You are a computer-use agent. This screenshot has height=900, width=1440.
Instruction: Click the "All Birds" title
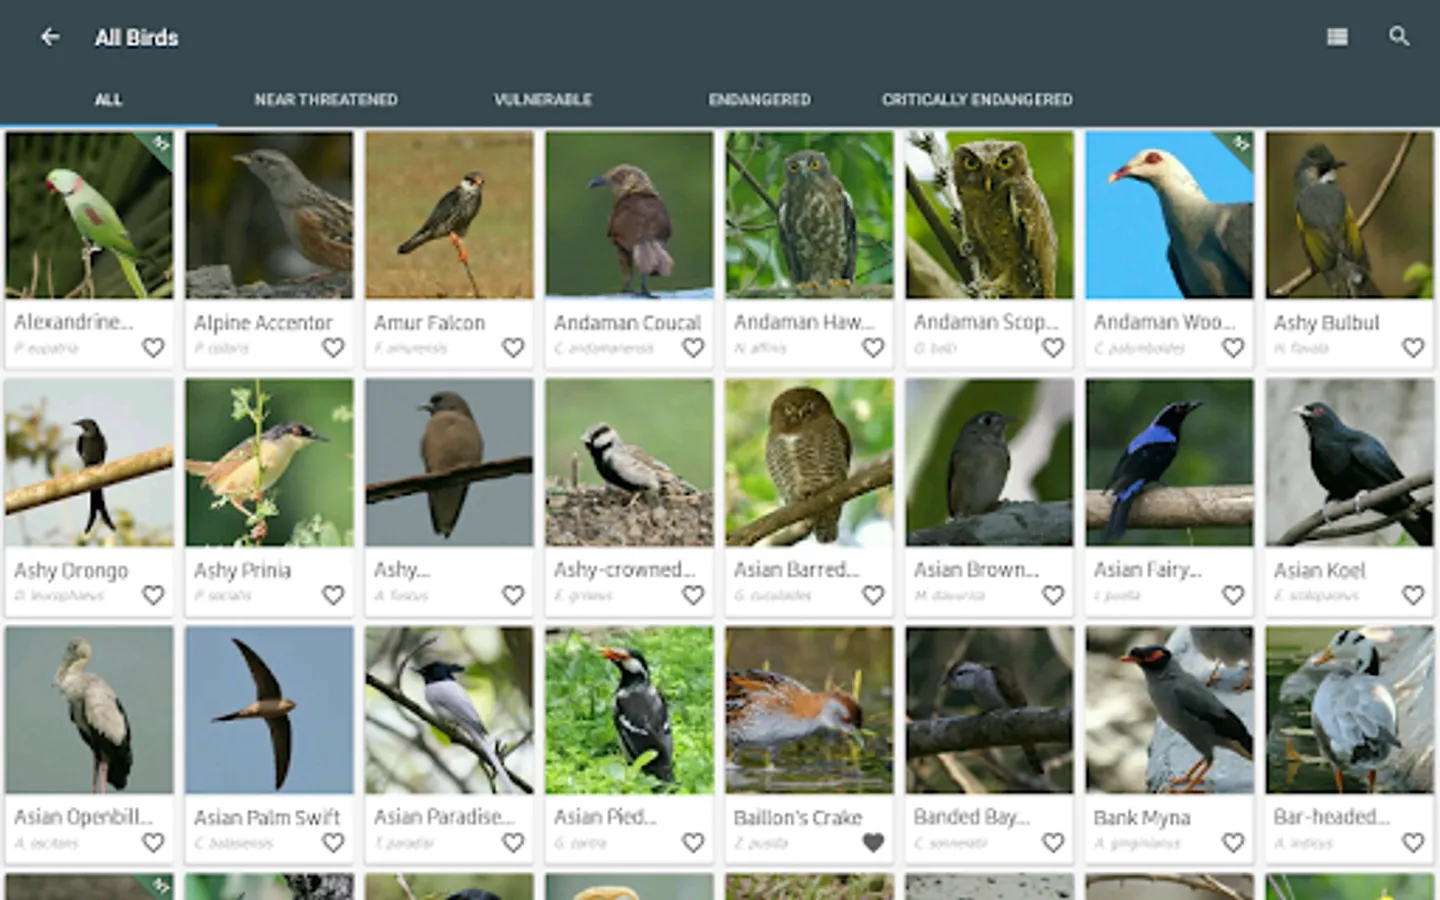(x=137, y=38)
